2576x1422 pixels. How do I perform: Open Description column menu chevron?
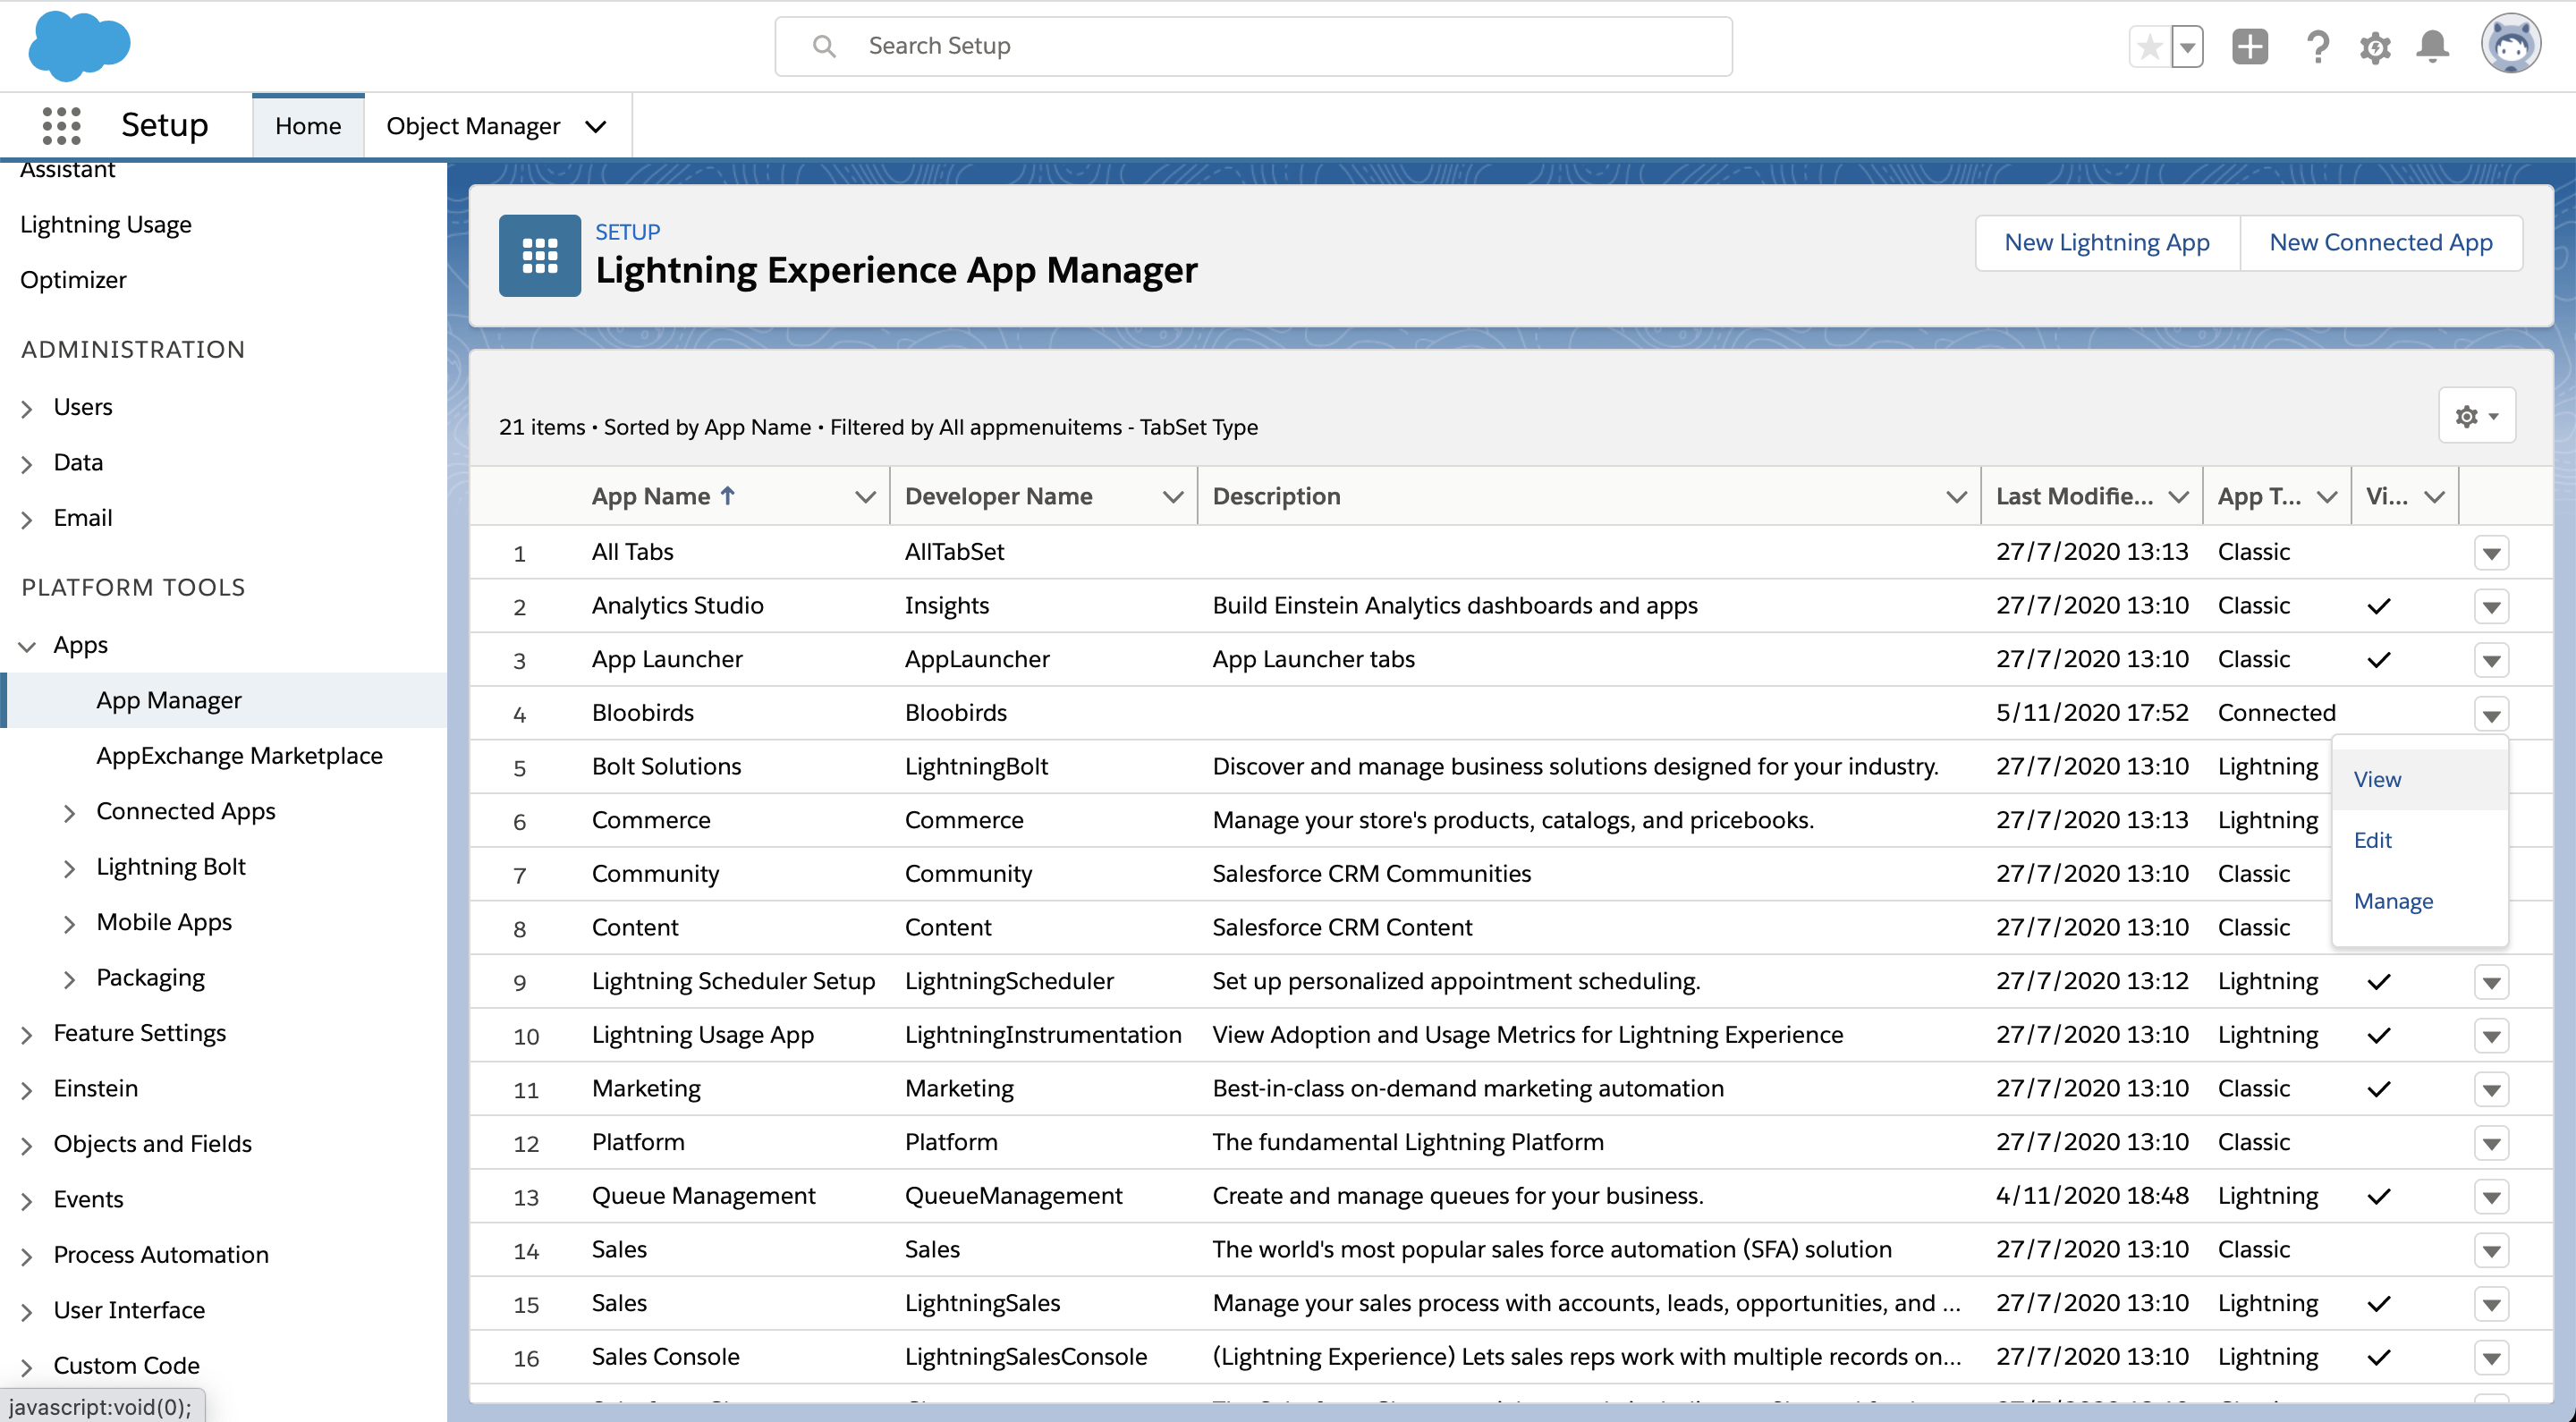click(1956, 497)
